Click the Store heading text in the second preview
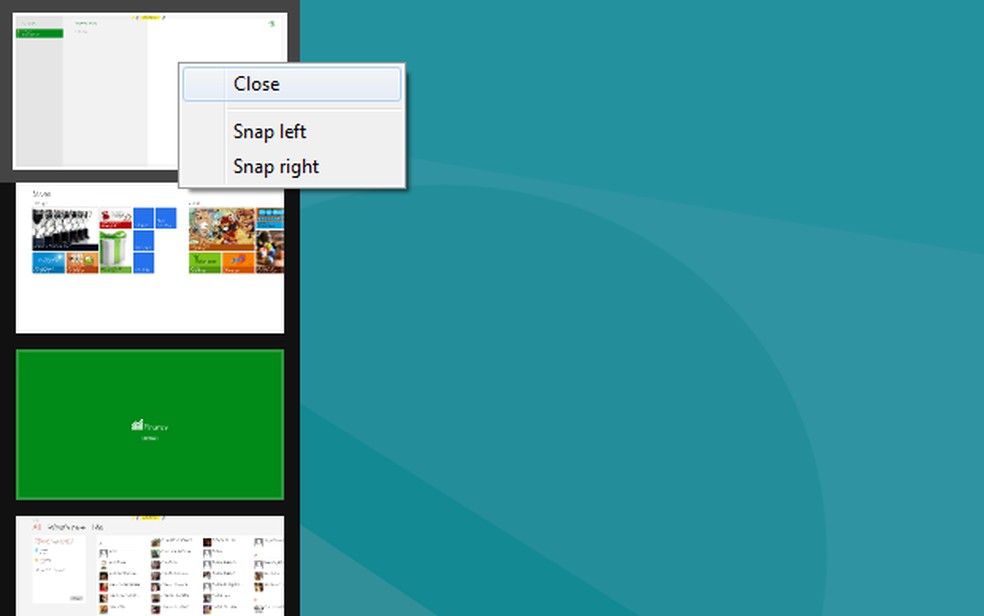 pos(41,194)
